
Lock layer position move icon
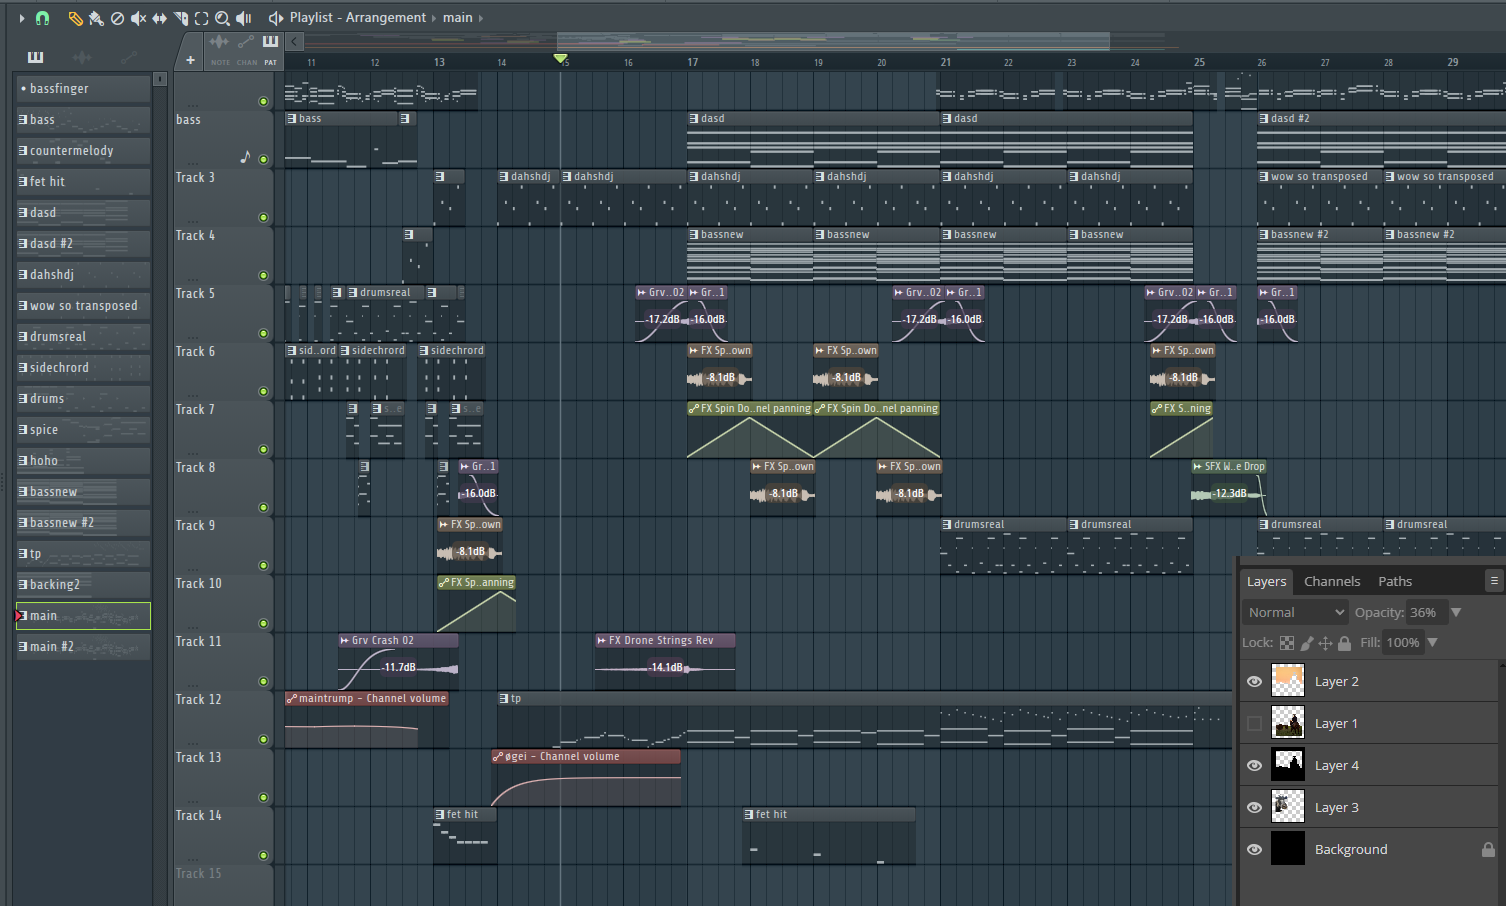[x=1326, y=643]
